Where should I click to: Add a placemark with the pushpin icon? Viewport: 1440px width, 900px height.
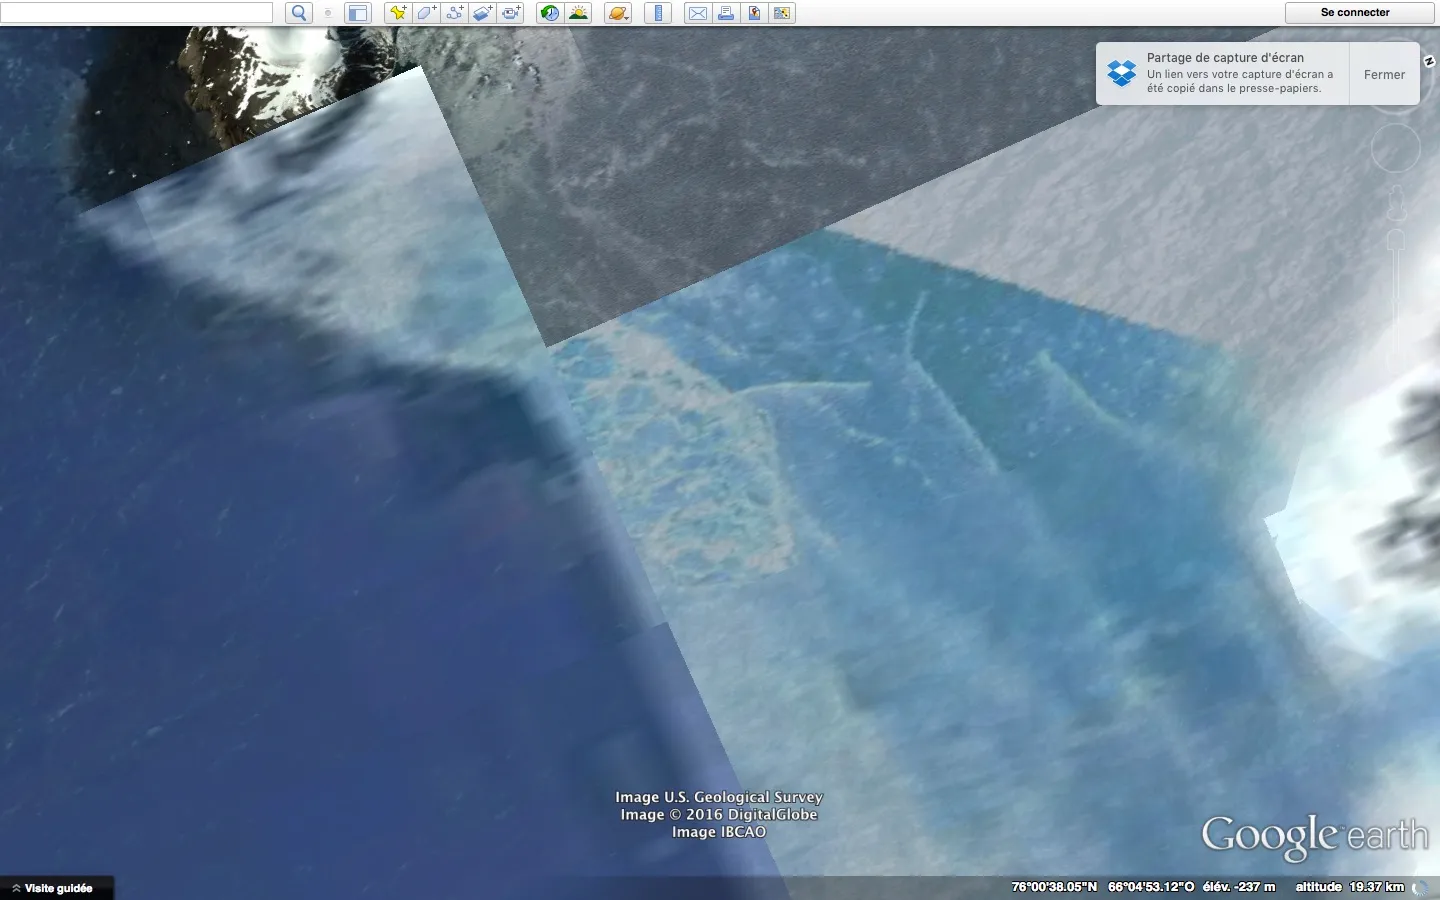pyautogui.click(x=398, y=13)
